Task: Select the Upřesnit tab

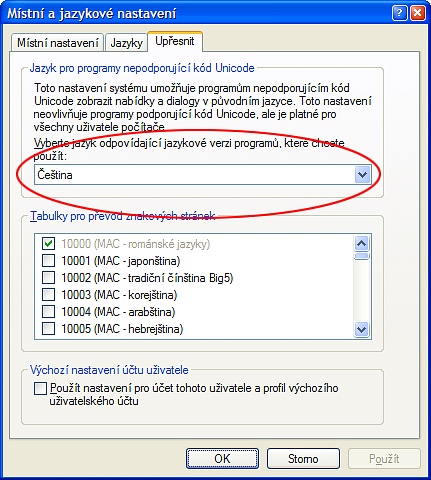Action: [175, 41]
